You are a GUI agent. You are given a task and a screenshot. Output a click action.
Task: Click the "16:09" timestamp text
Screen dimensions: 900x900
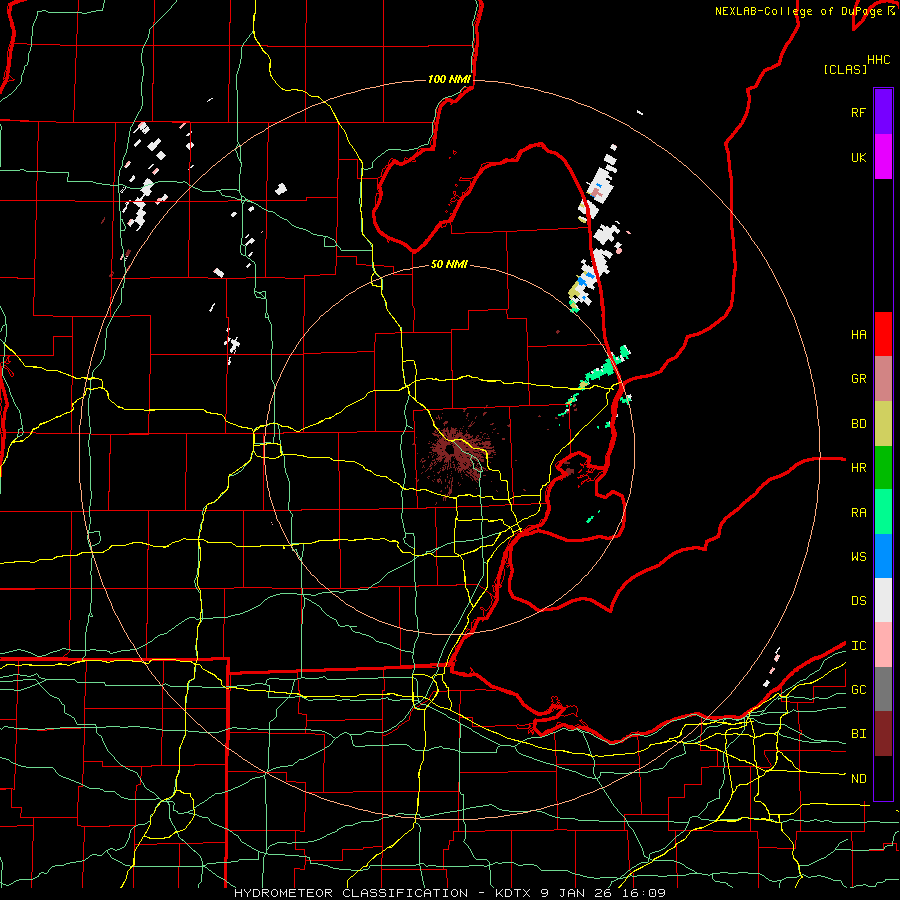pyautogui.click(x=646, y=893)
